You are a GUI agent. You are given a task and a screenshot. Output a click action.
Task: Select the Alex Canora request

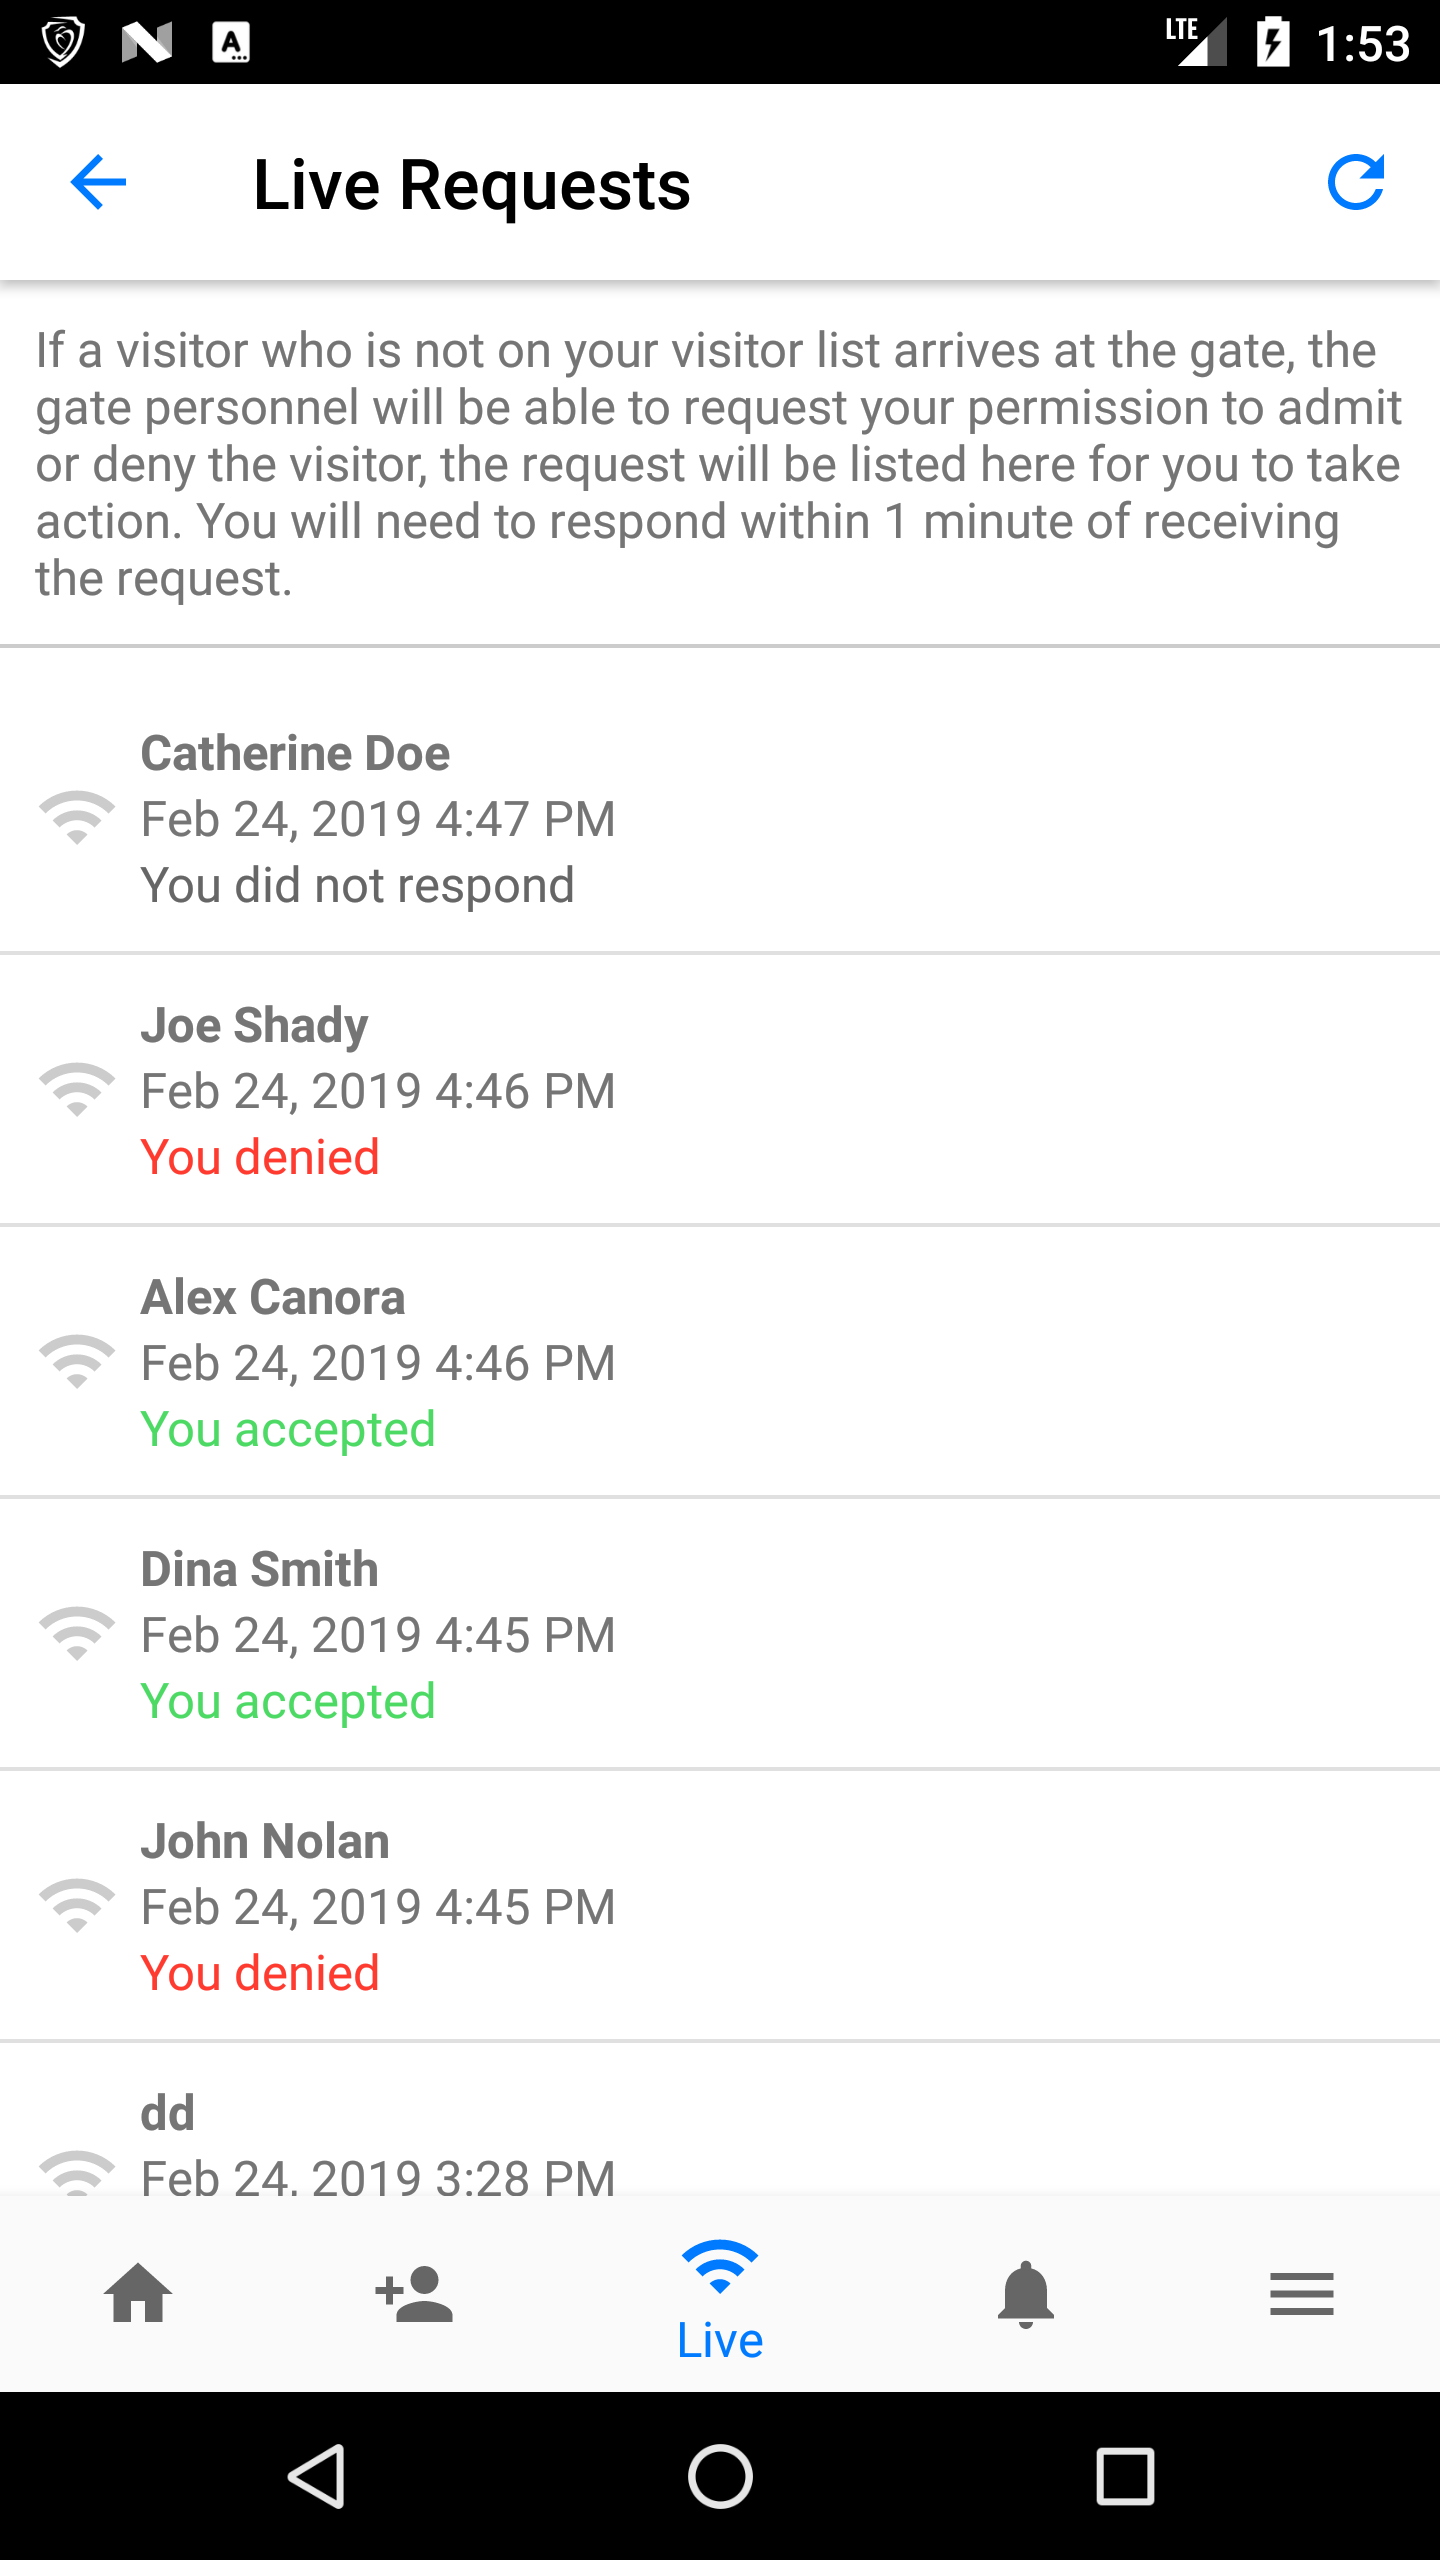[x=720, y=1362]
